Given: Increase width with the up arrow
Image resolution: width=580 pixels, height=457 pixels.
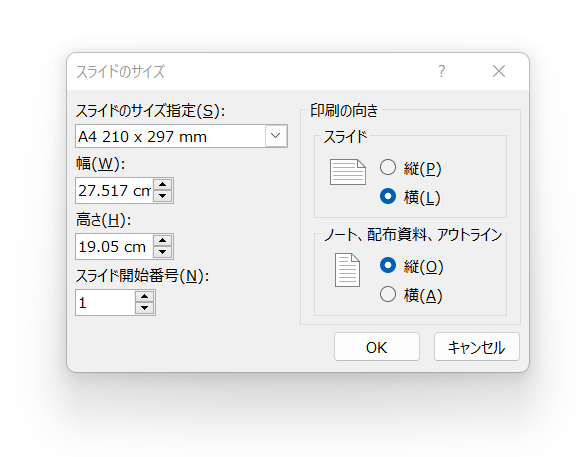Looking at the screenshot, I should (x=163, y=185).
